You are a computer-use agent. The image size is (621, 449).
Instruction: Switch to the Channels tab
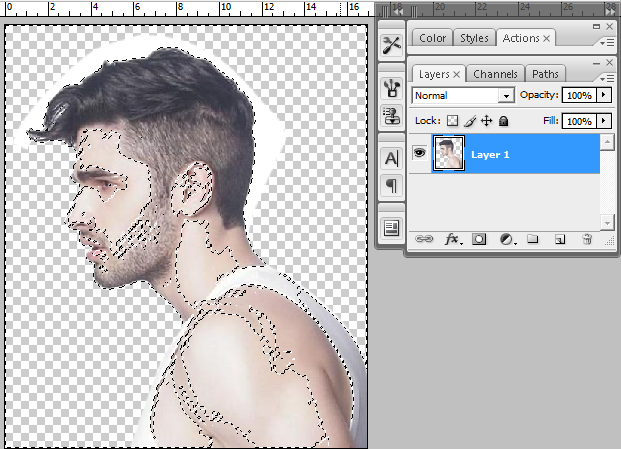coord(495,74)
